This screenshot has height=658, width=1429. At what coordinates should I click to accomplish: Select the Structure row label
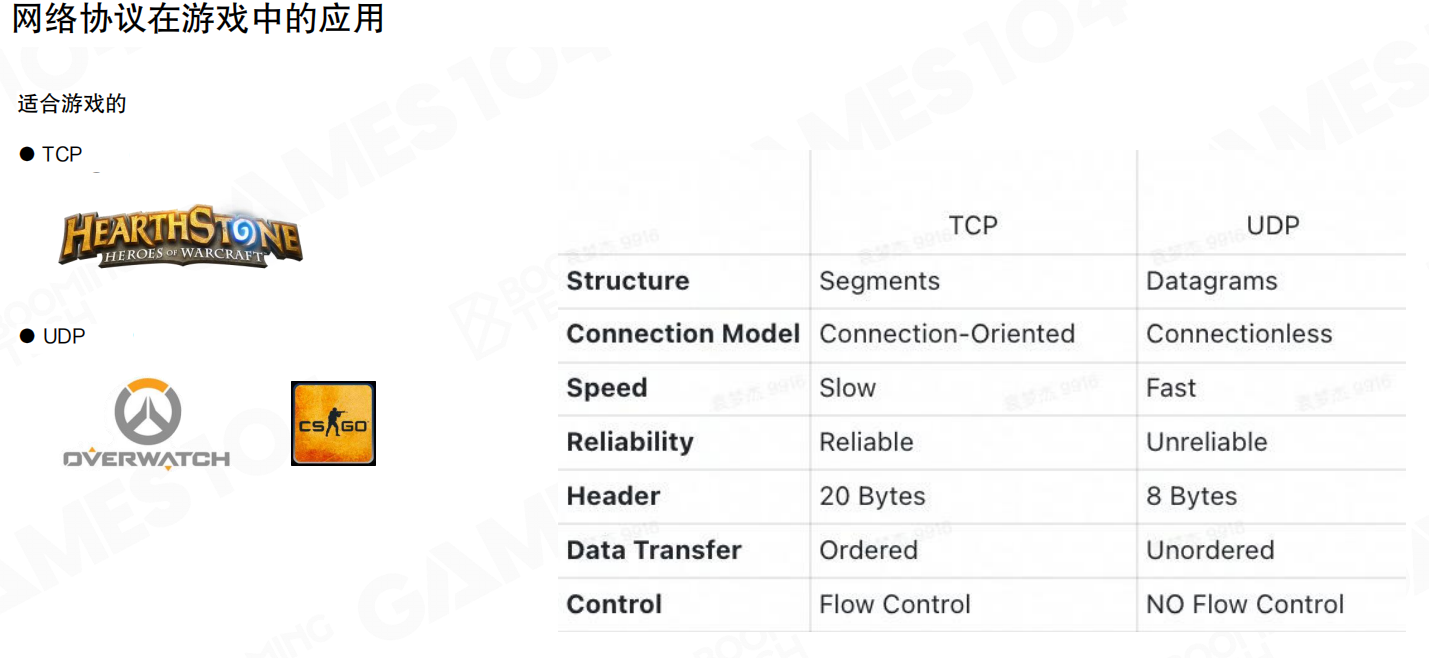pyautogui.click(x=627, y=281)
